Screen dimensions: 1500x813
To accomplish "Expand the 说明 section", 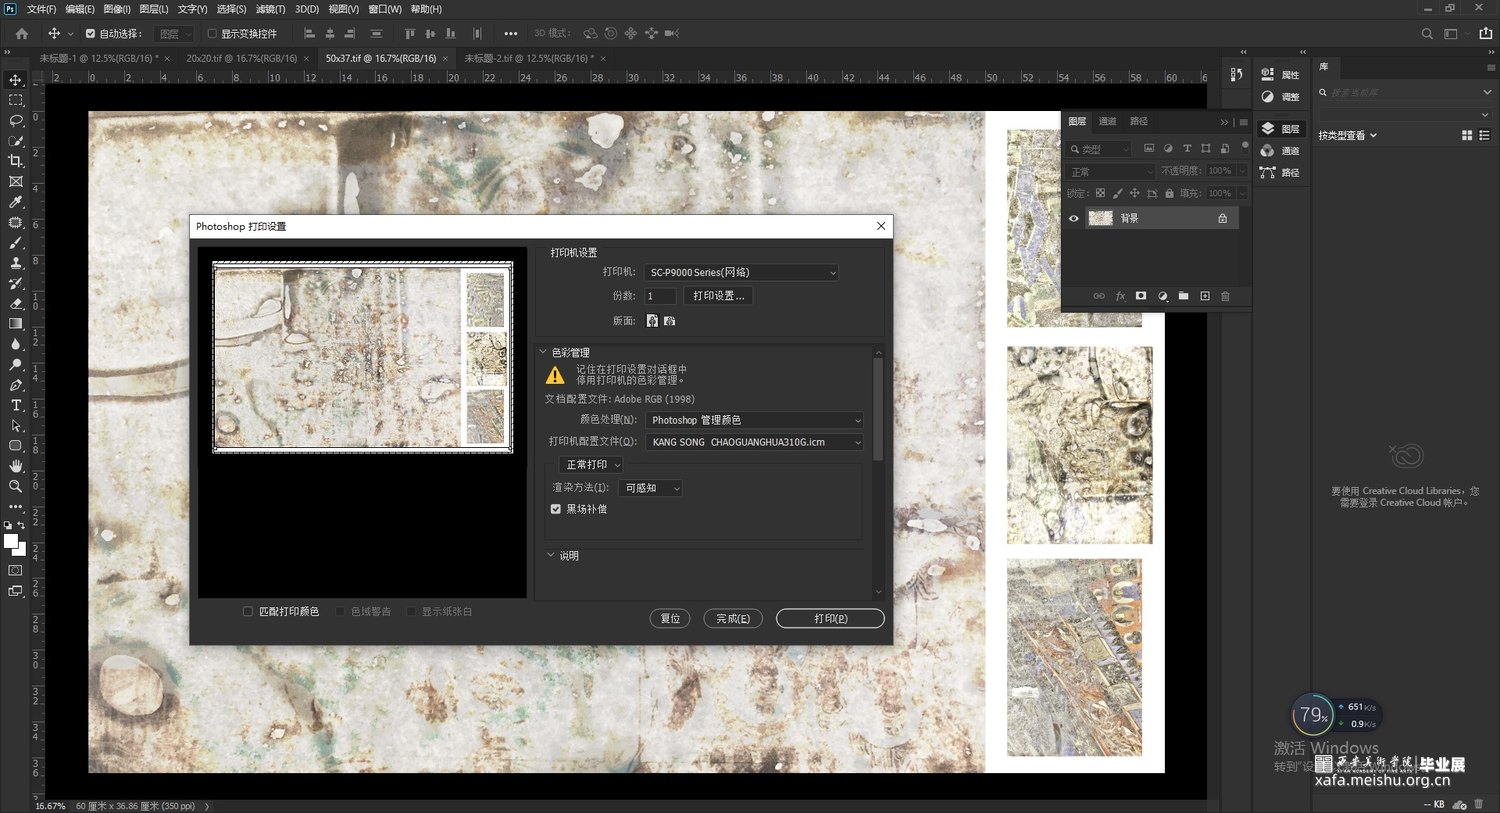I will [x=551, y=555].
